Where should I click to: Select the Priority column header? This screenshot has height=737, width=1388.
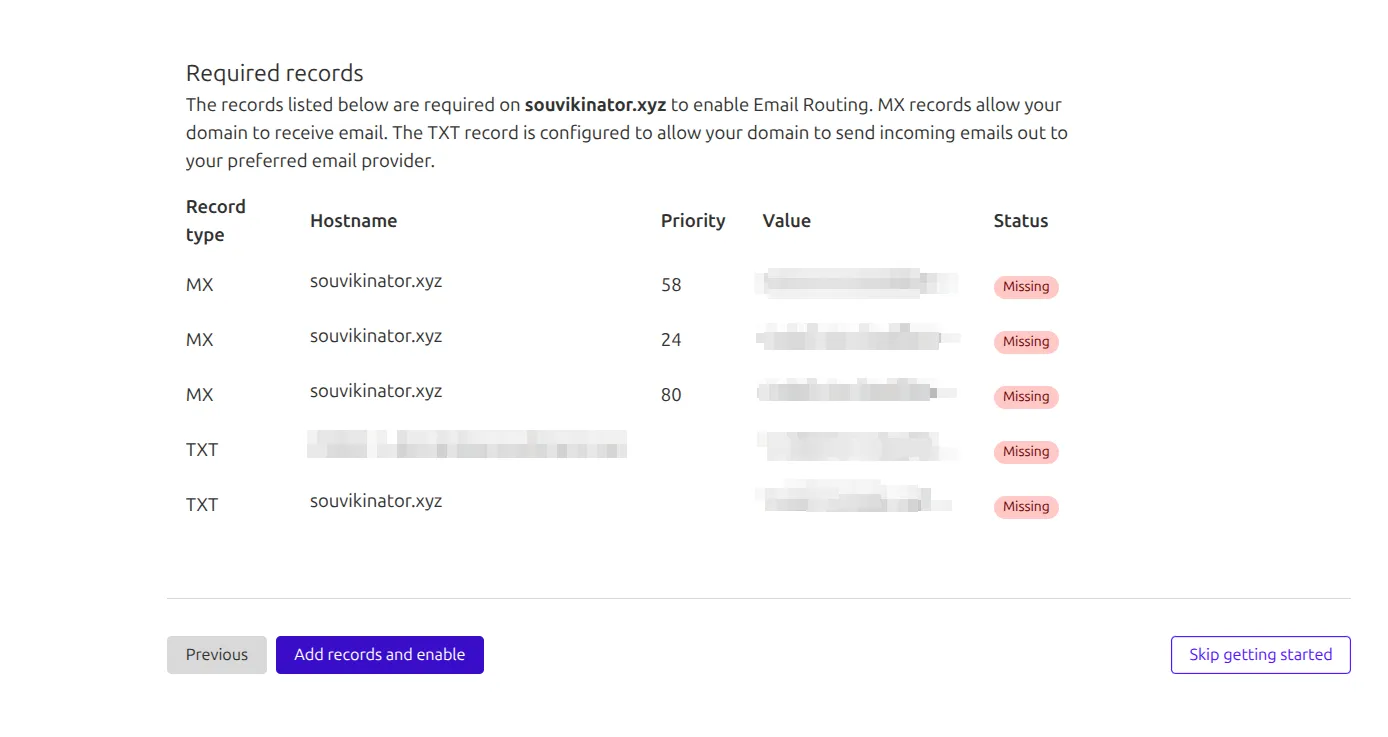pyautogui.click(x=692, y=221)
